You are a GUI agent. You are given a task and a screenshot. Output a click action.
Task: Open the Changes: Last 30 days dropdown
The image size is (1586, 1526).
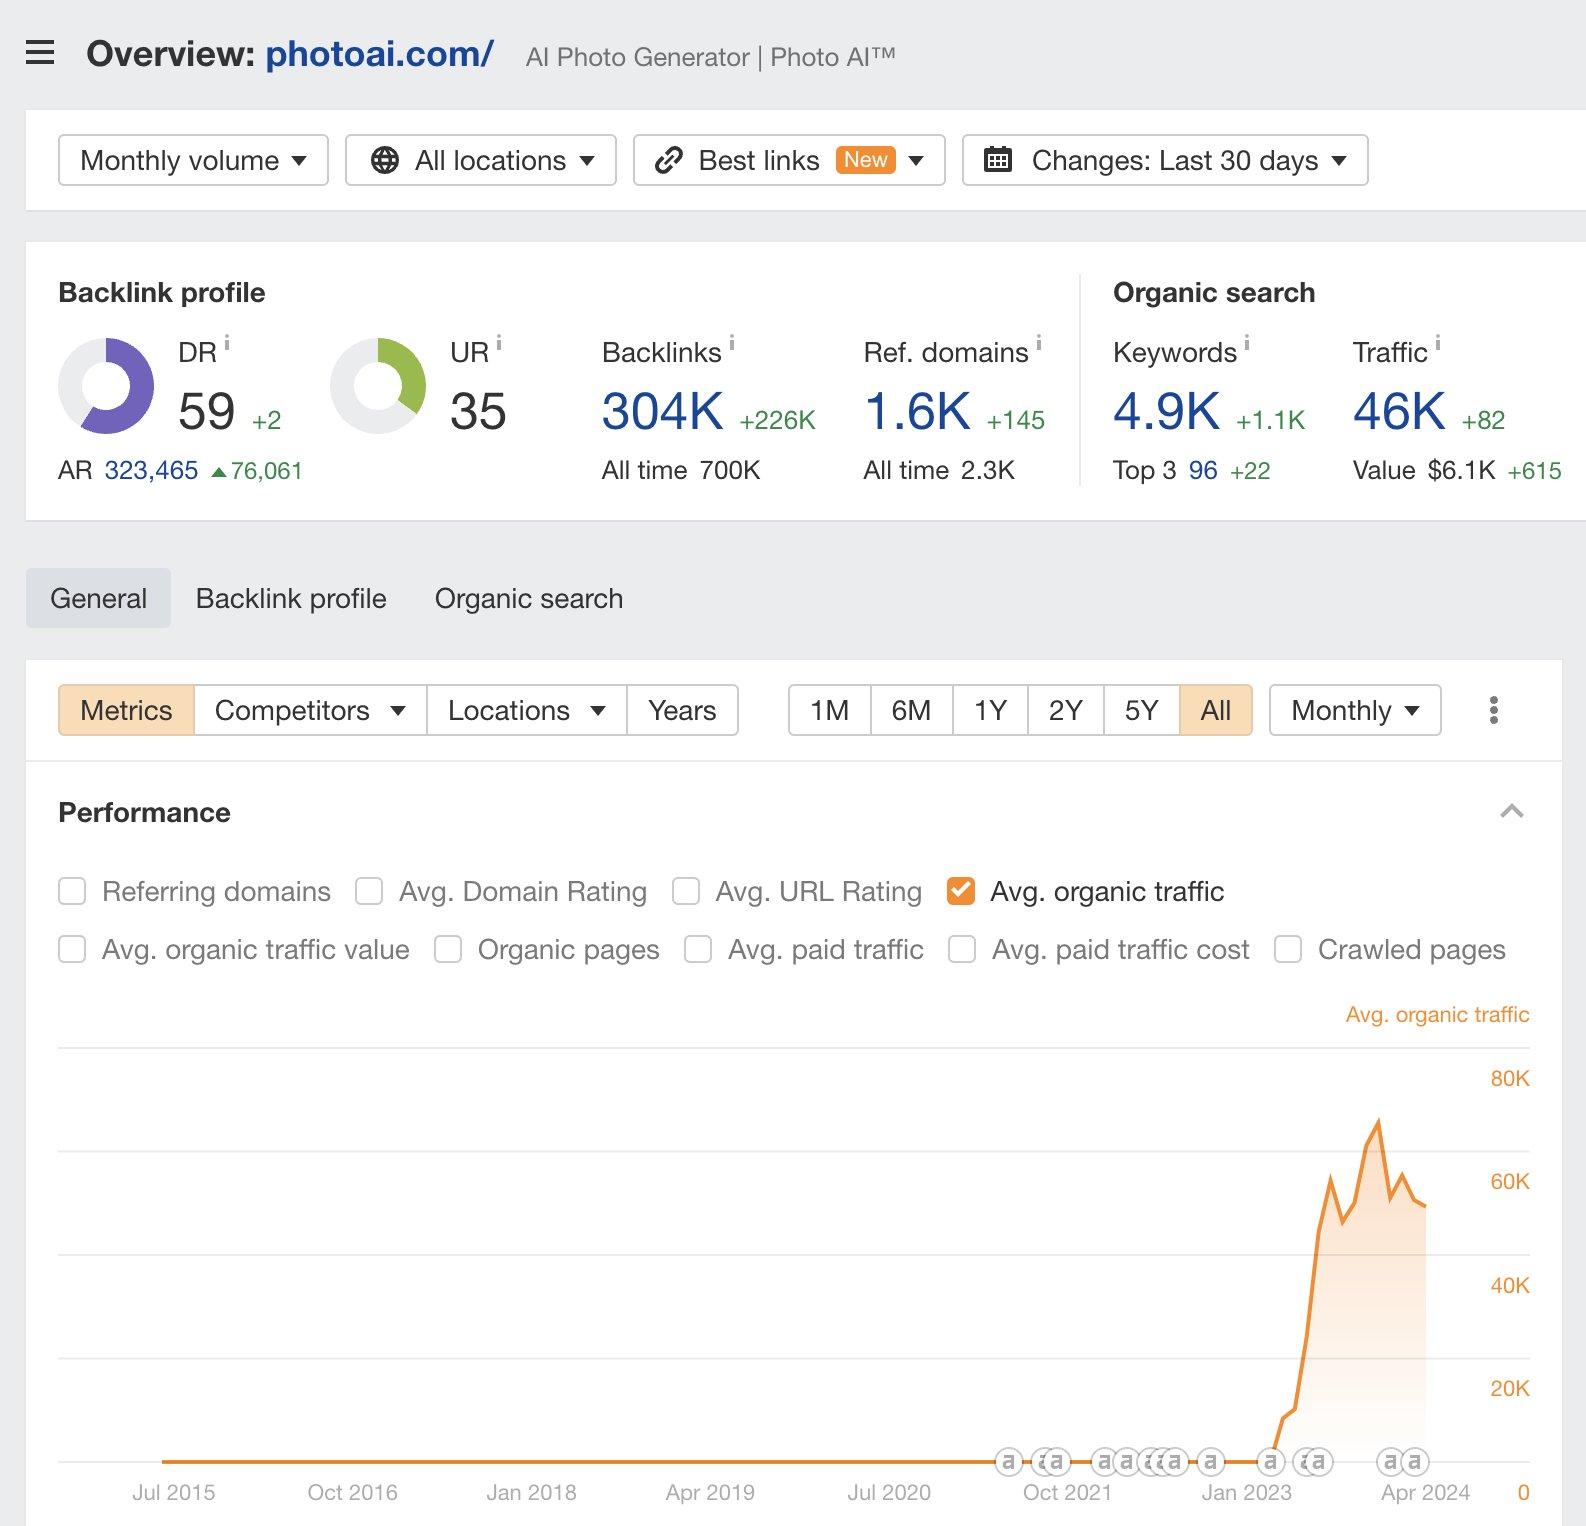coord(1165,160)
